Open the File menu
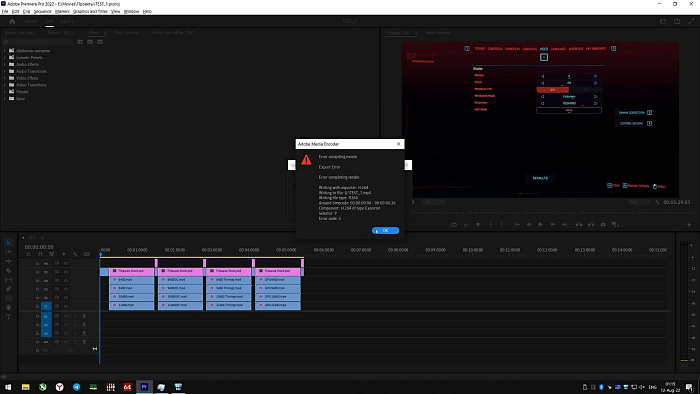700x394 pixels. (x=5, y=11)
